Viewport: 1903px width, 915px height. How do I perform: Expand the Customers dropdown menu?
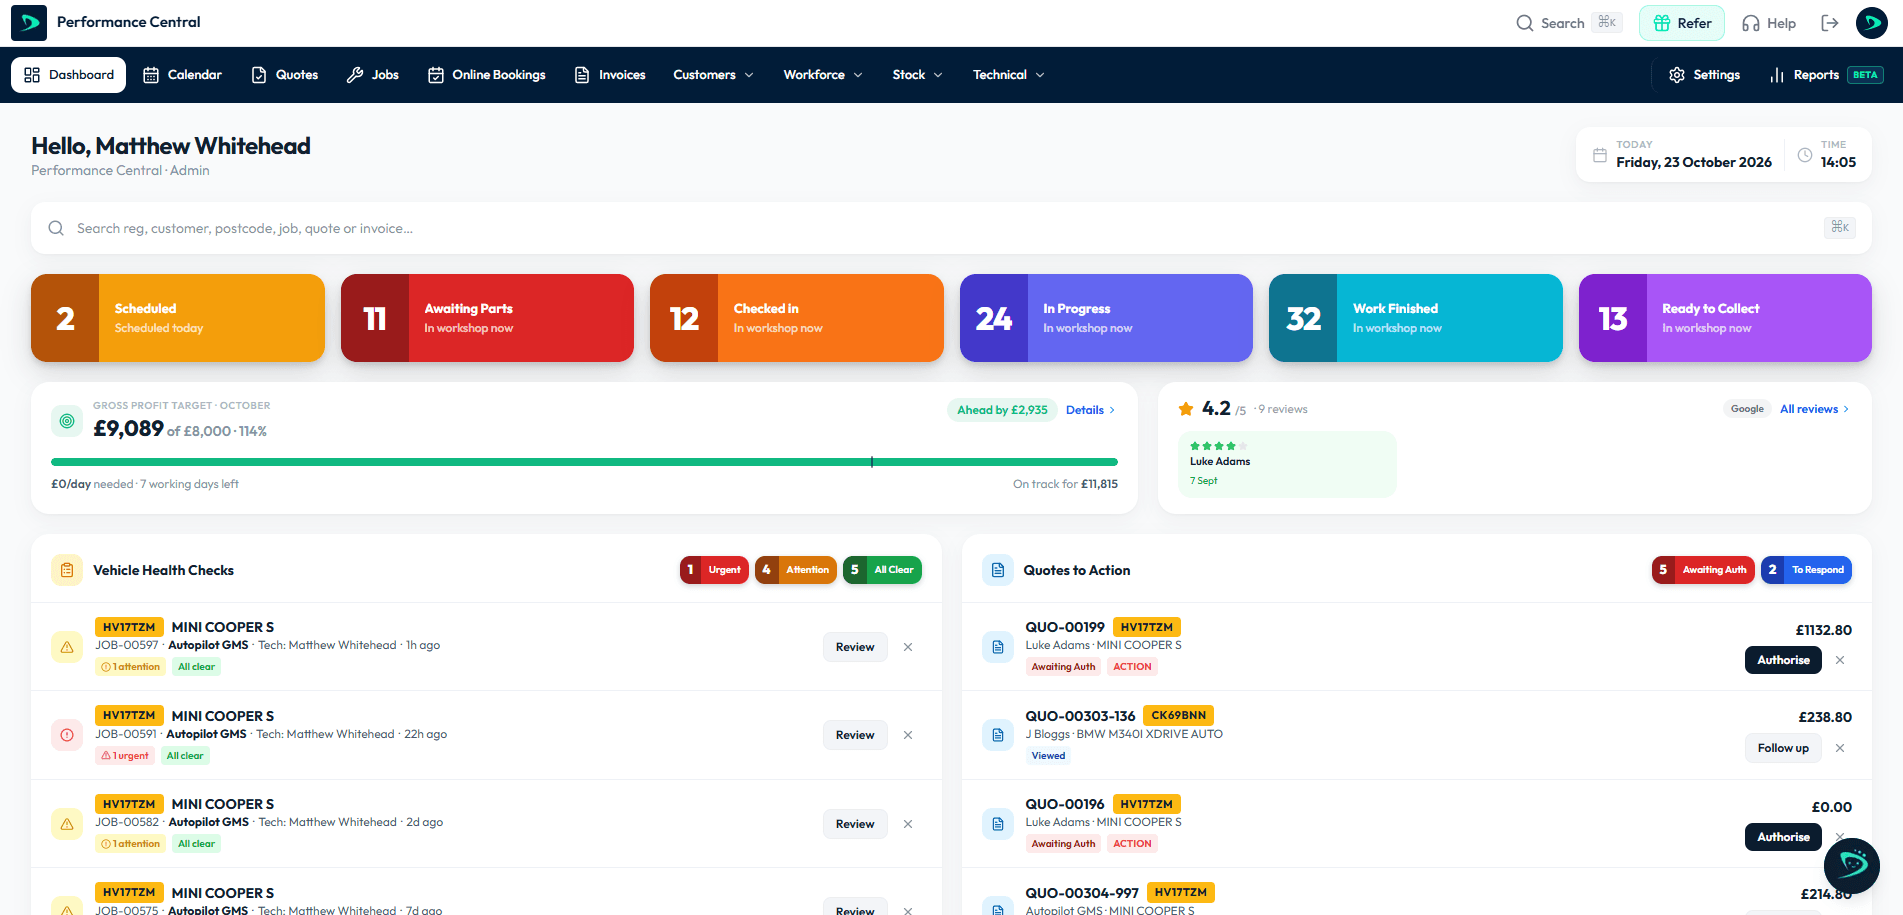point(713,75)
